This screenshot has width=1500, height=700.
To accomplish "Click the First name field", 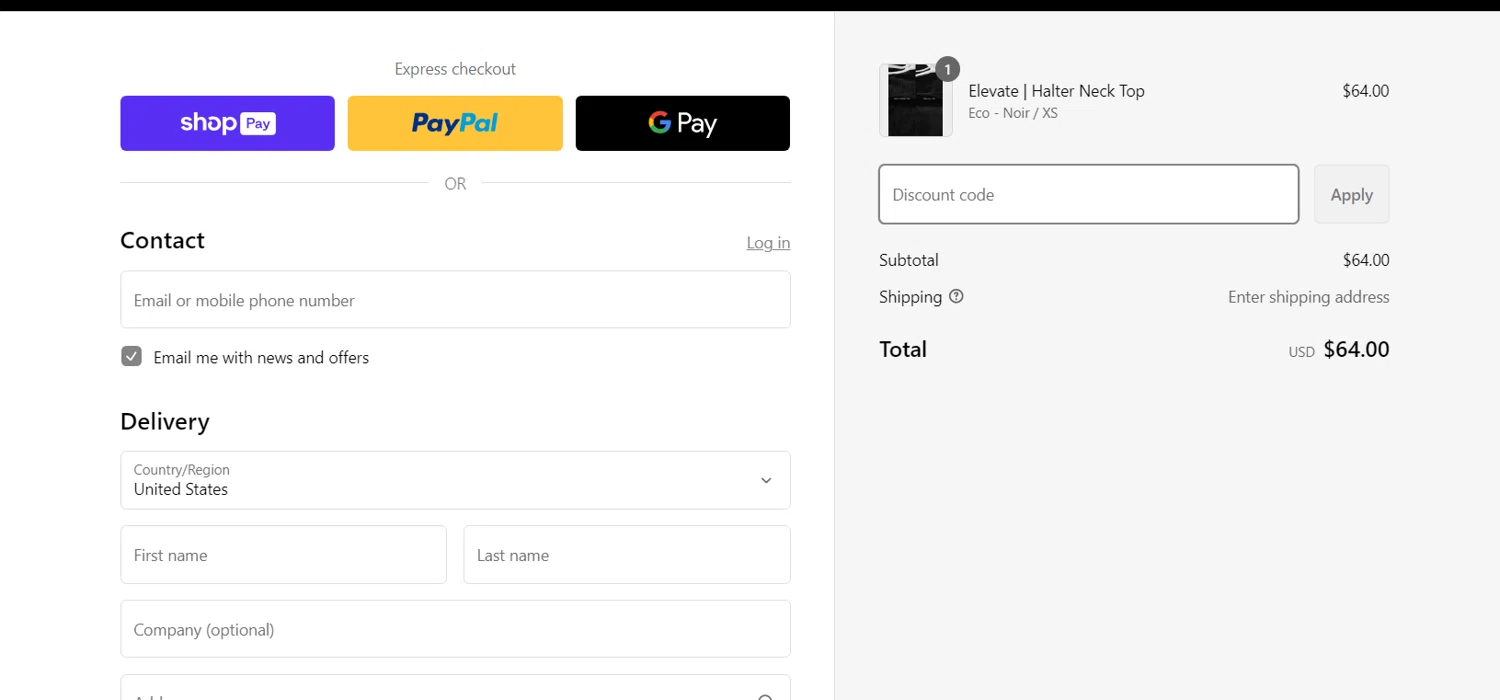I will pos(283,555).
